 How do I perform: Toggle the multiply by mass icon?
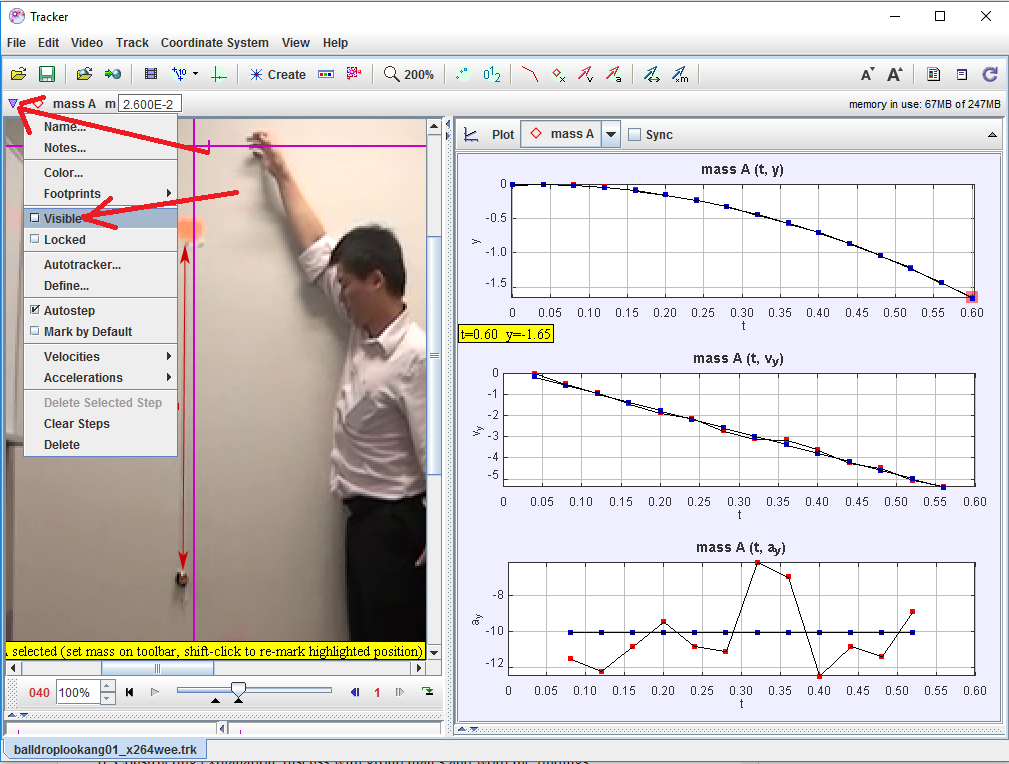click(680, 74)
